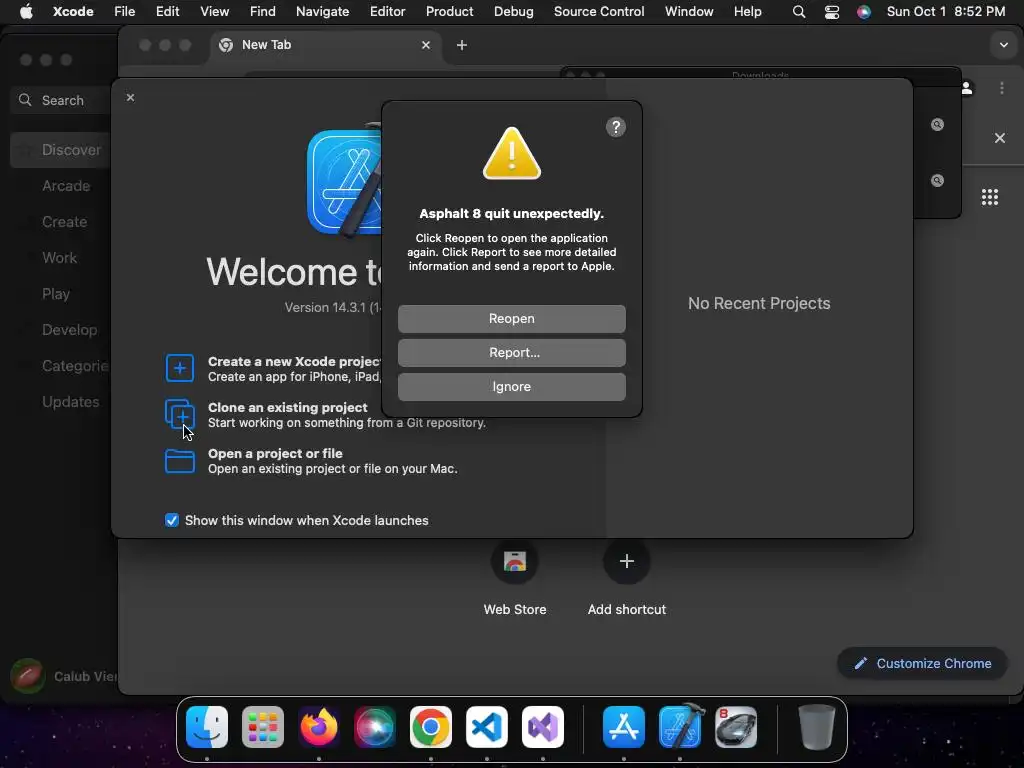Screen dimensions: 1024x768
Task: Click the second Downloads magnifier icon
Action: pos(937,181)
